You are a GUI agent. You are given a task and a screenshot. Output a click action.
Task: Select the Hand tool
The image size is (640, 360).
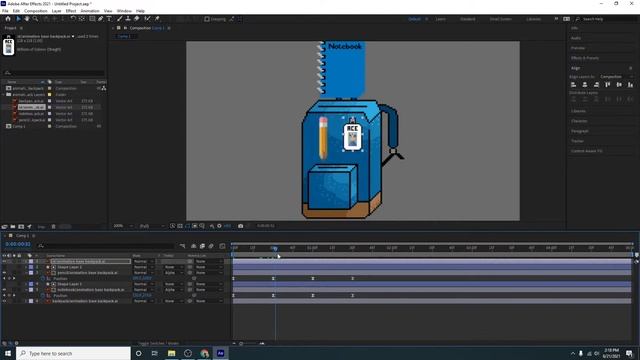pyautogui.click(x=27, y=19)
